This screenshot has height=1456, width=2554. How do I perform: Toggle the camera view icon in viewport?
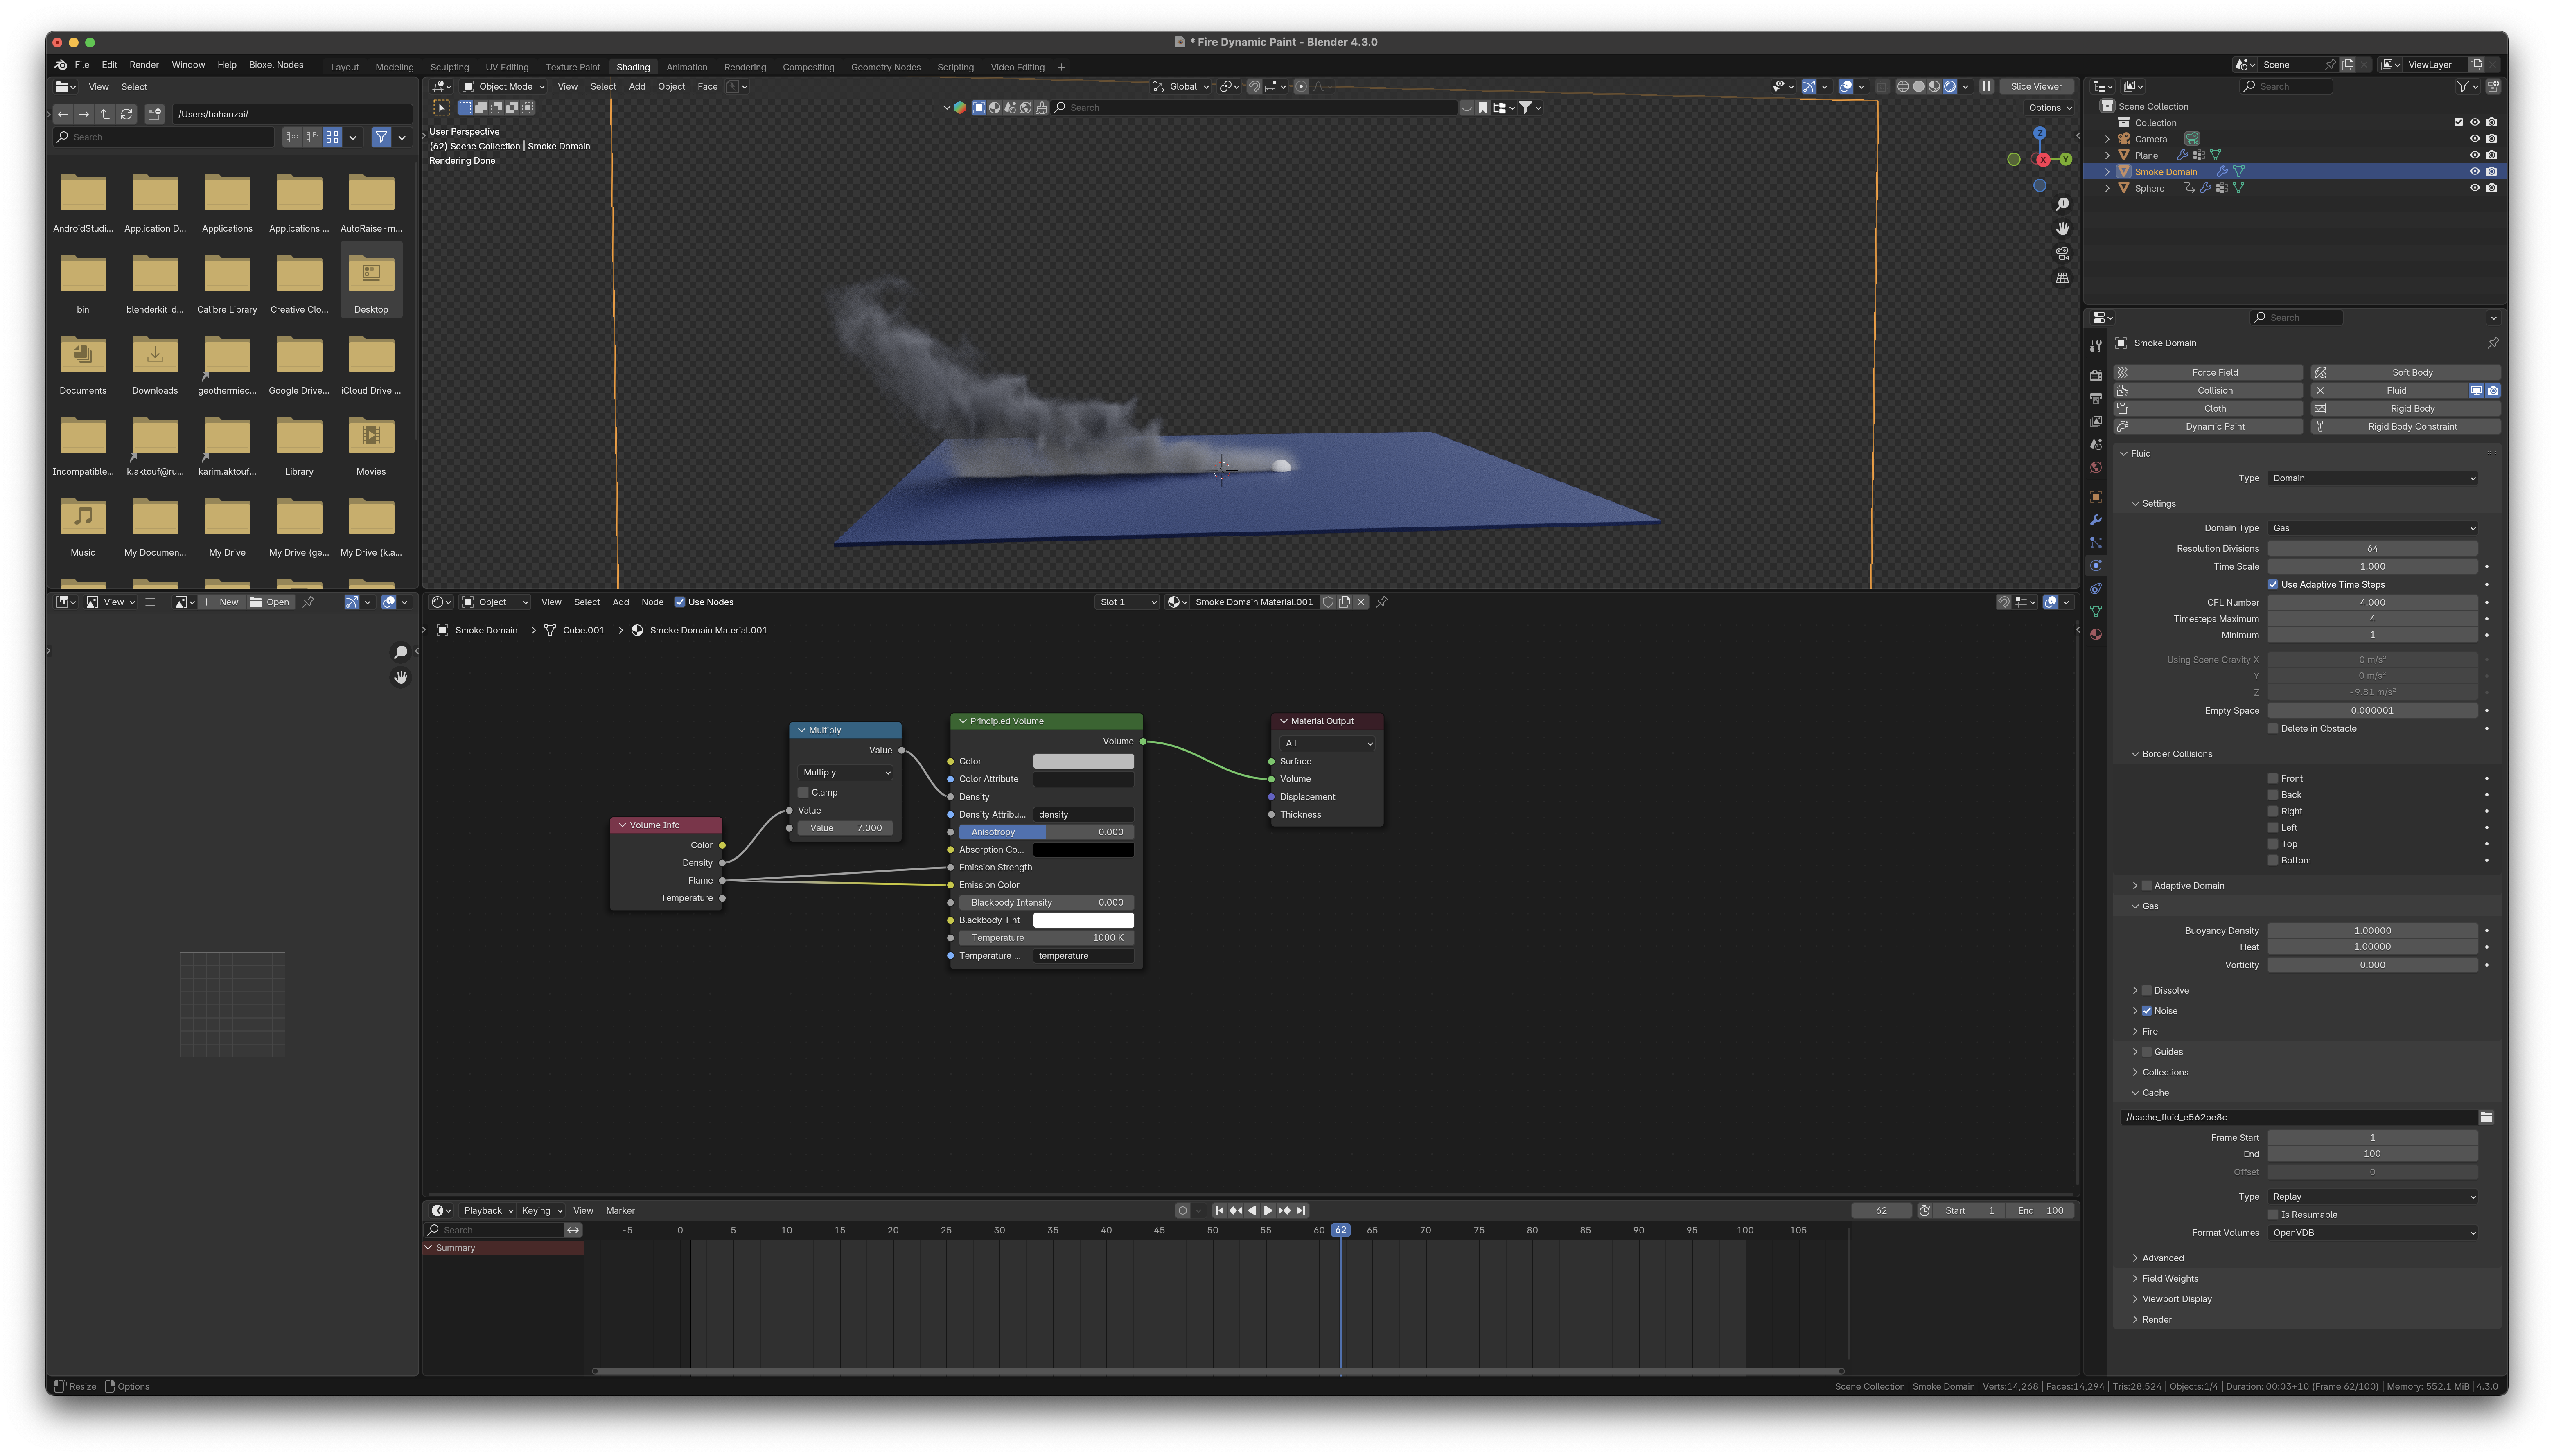point(2062,253)
